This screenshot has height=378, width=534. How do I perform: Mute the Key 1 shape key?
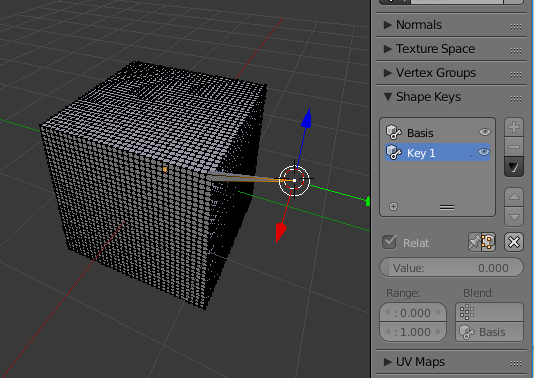tap(484, 152)
